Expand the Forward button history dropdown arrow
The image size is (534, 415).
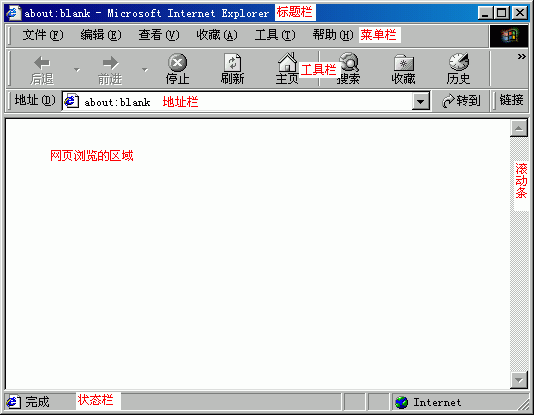tap(145, 69)
